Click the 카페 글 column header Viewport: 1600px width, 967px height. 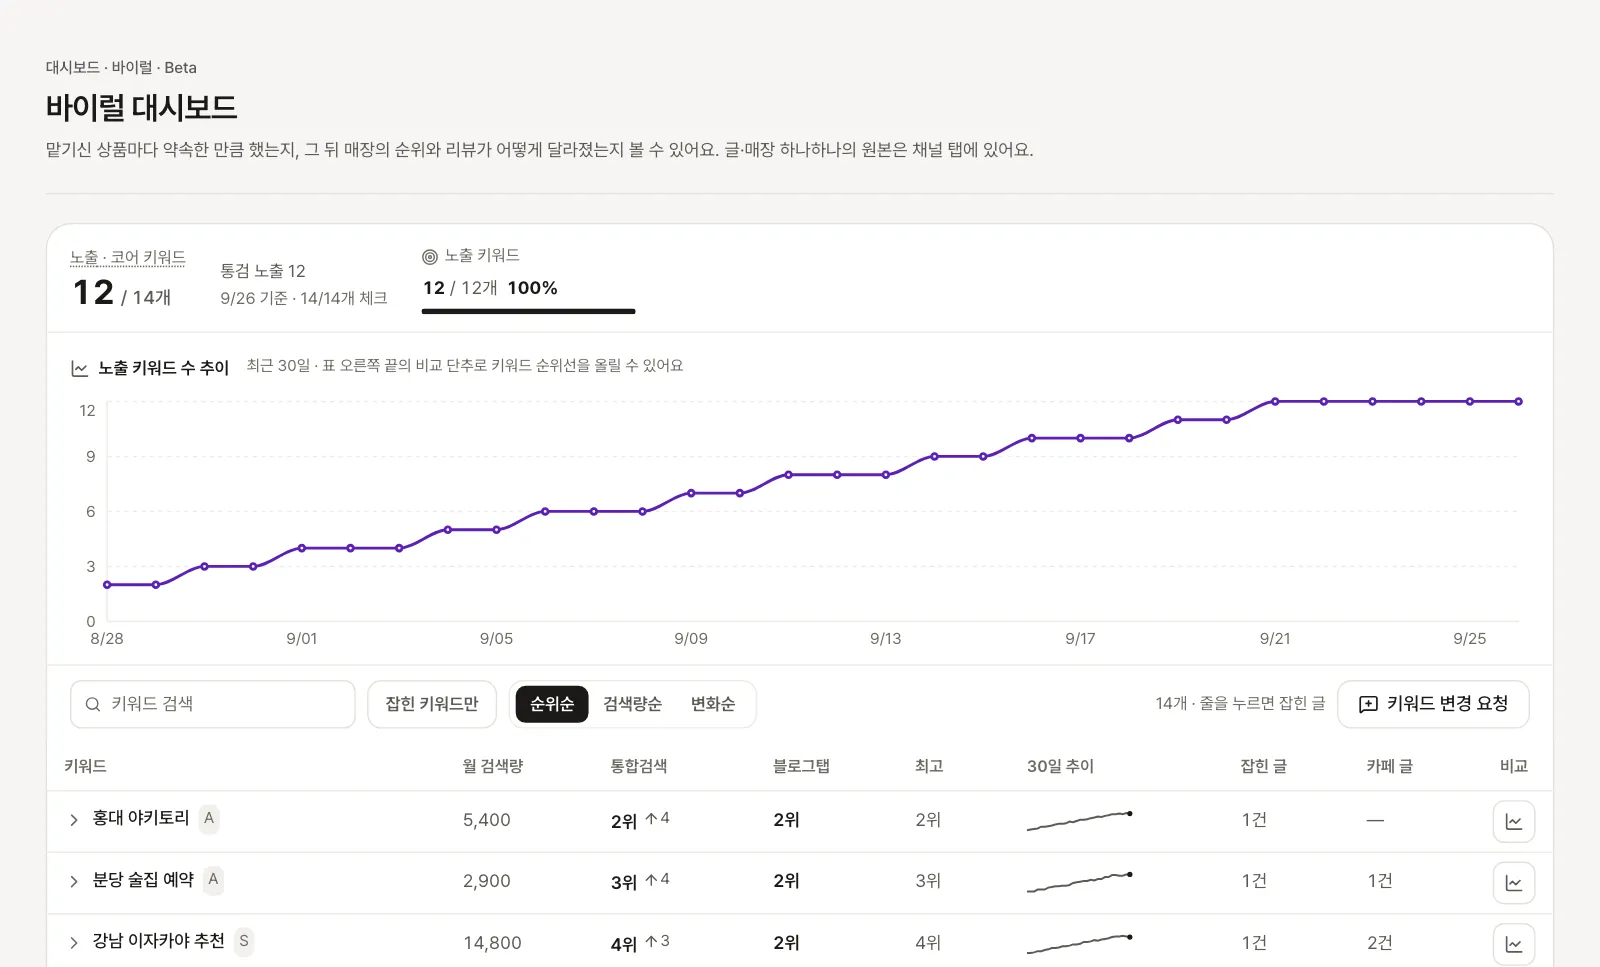coord(1390,766)
